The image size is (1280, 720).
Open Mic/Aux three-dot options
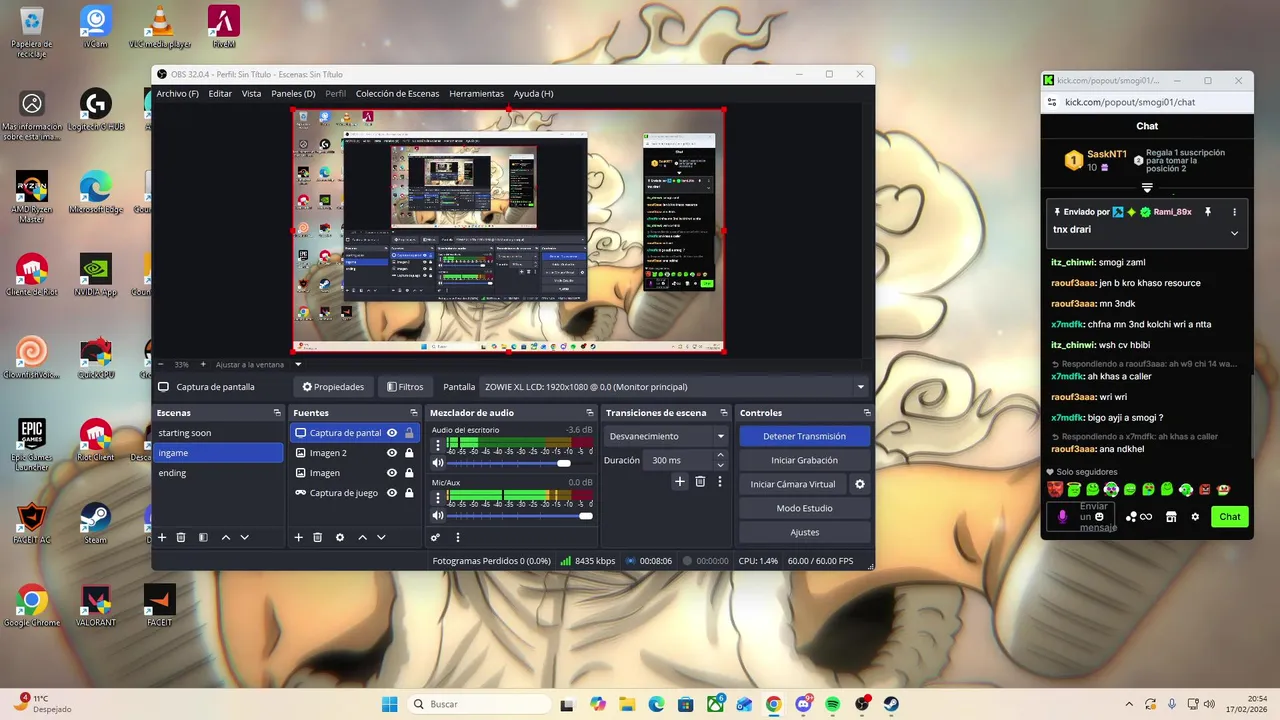click(437, 498)
